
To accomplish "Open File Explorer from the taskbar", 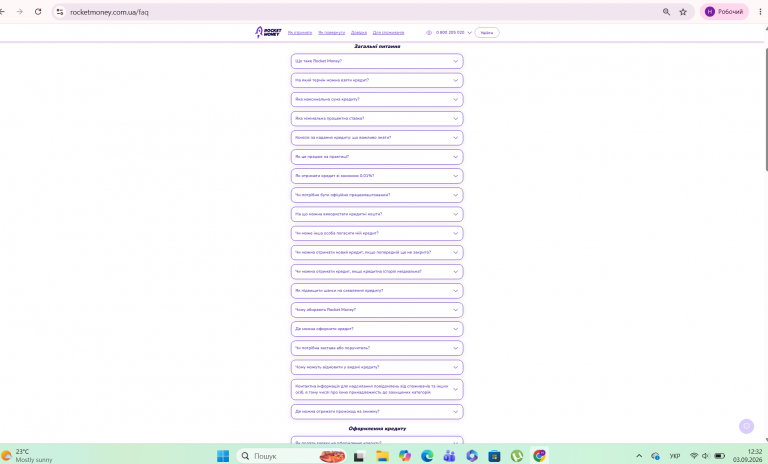I will tap(382, 456).
